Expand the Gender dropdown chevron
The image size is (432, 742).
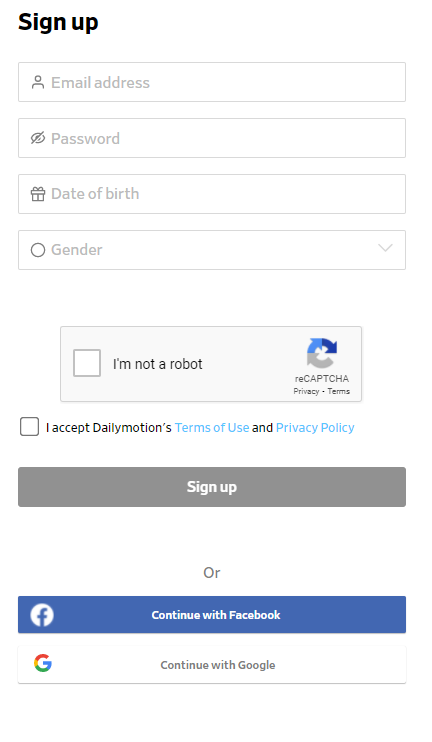(385, 248)
